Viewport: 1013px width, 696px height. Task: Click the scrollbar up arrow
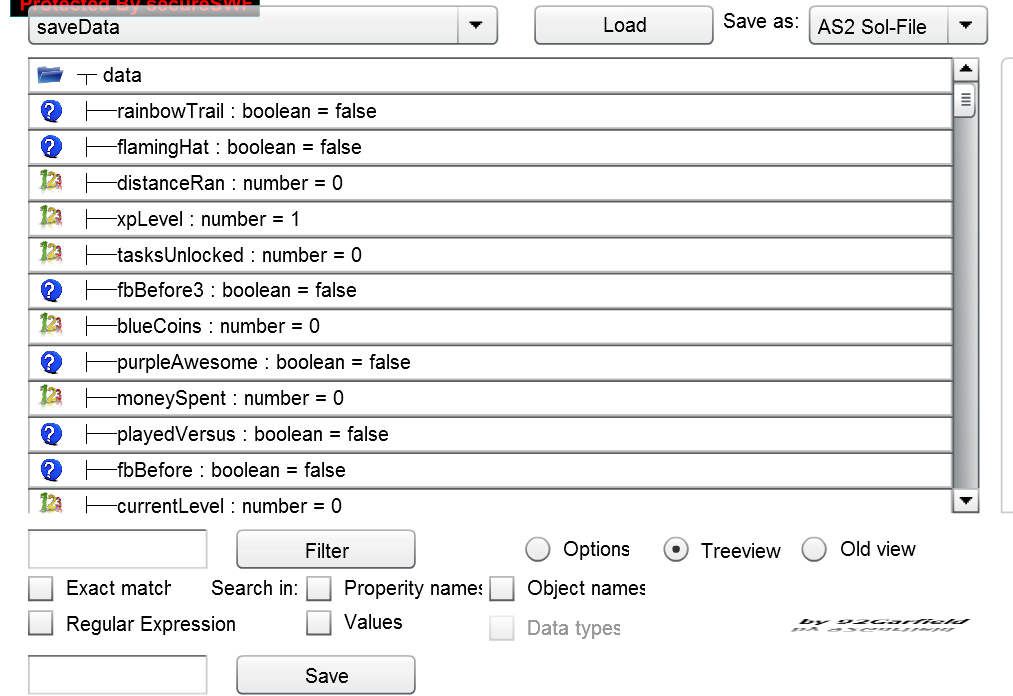tap(966, 69)
